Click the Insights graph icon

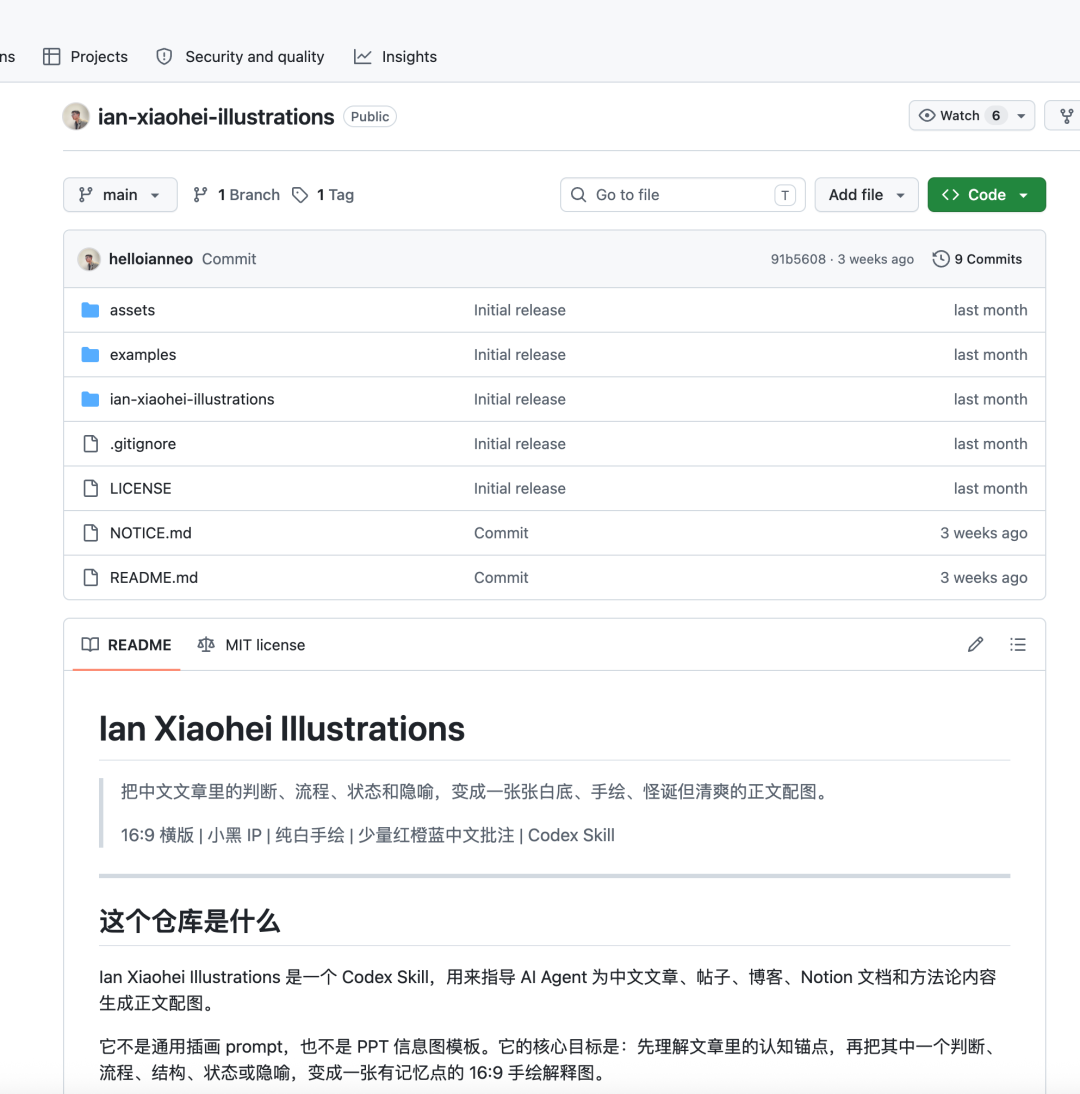[362, 57]
